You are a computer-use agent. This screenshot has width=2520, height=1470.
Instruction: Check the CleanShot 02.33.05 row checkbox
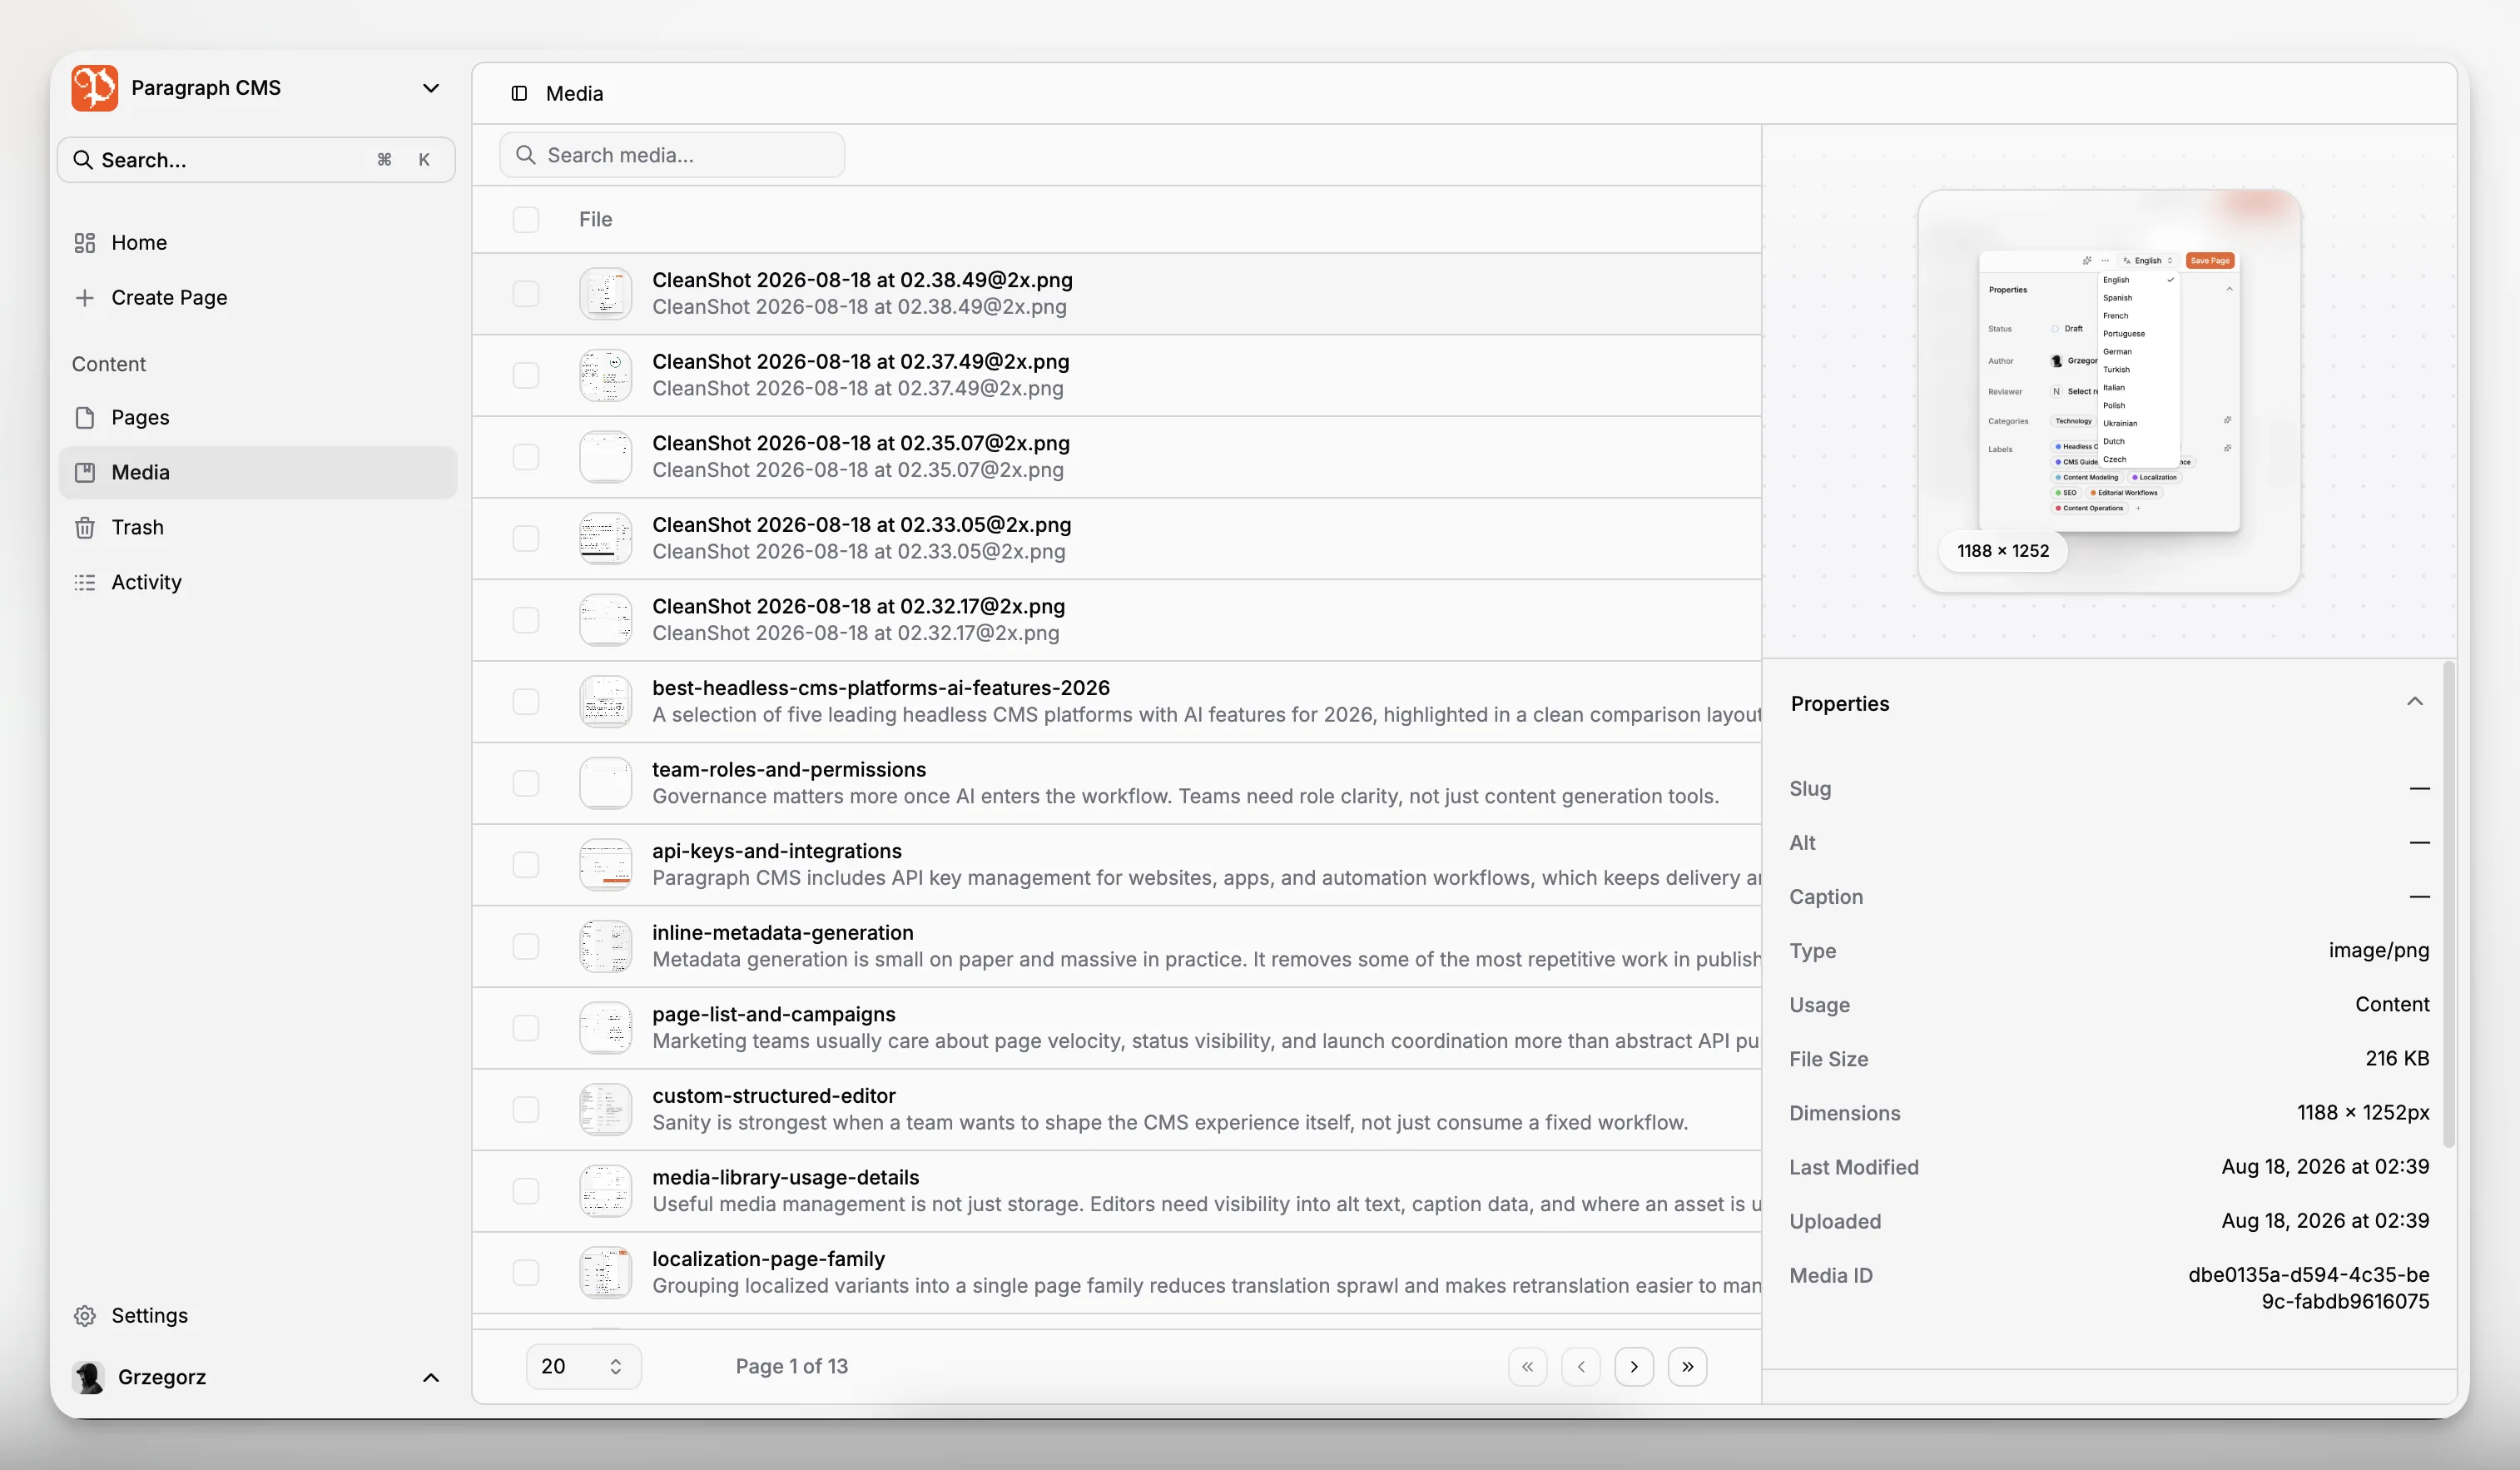525,539
